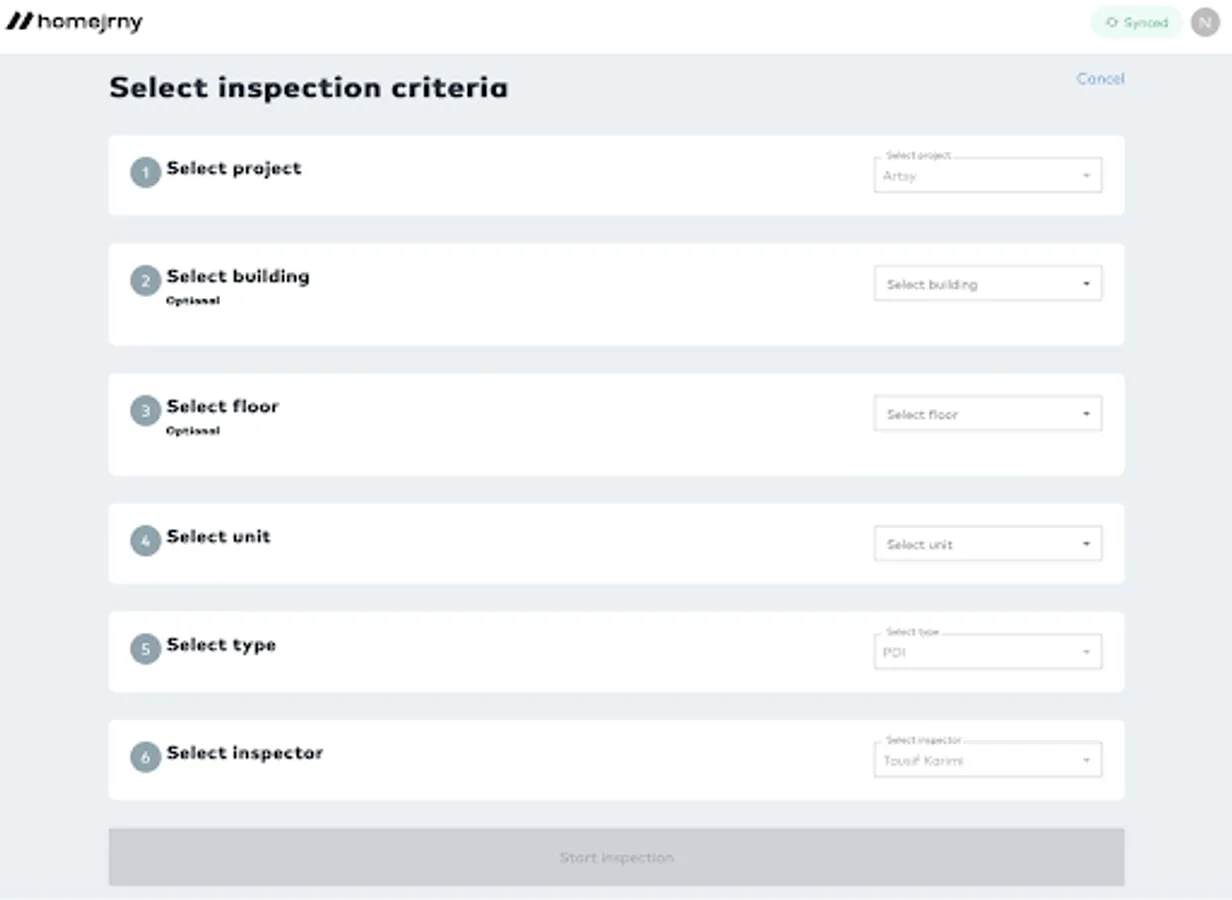Open the Select type dropdown showing PDI
This screenshot has width=1232, height=900.
click(x=987, y=653)
